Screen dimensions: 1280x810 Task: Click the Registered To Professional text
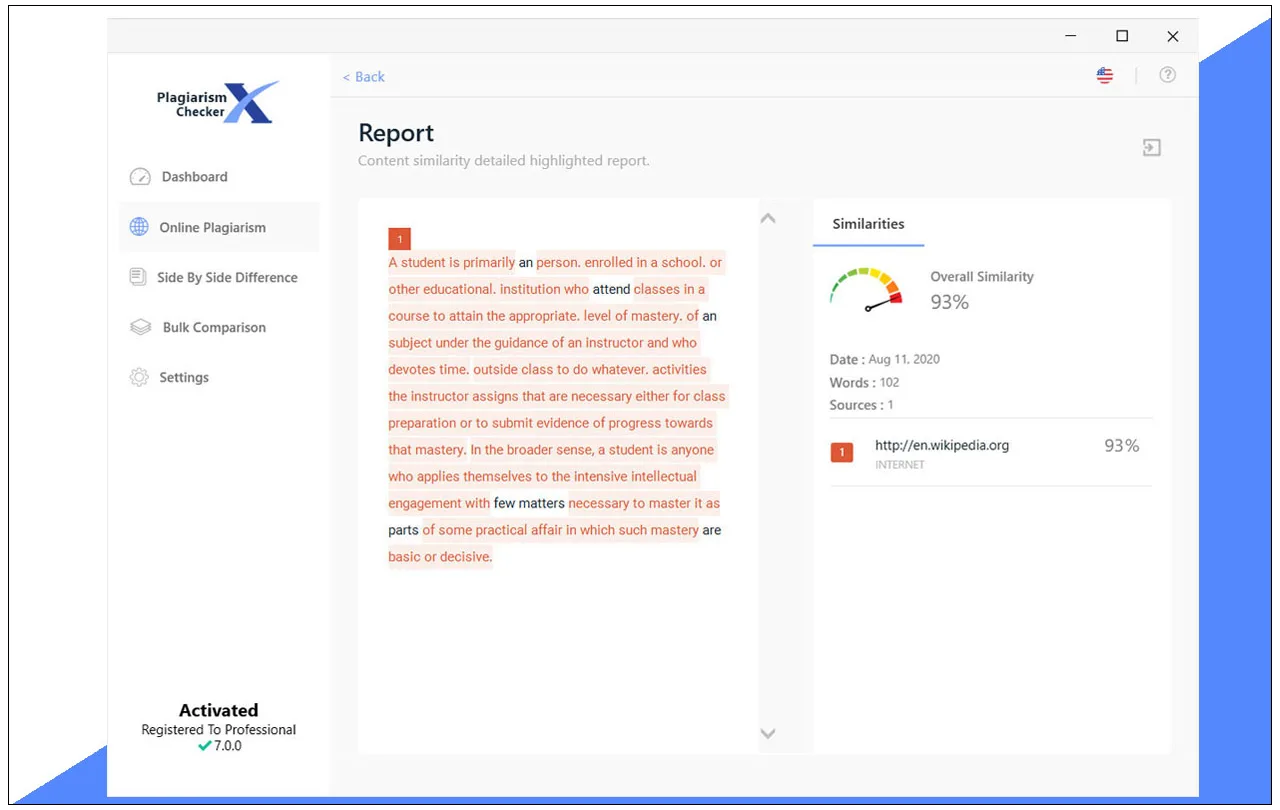click(218, 730)
